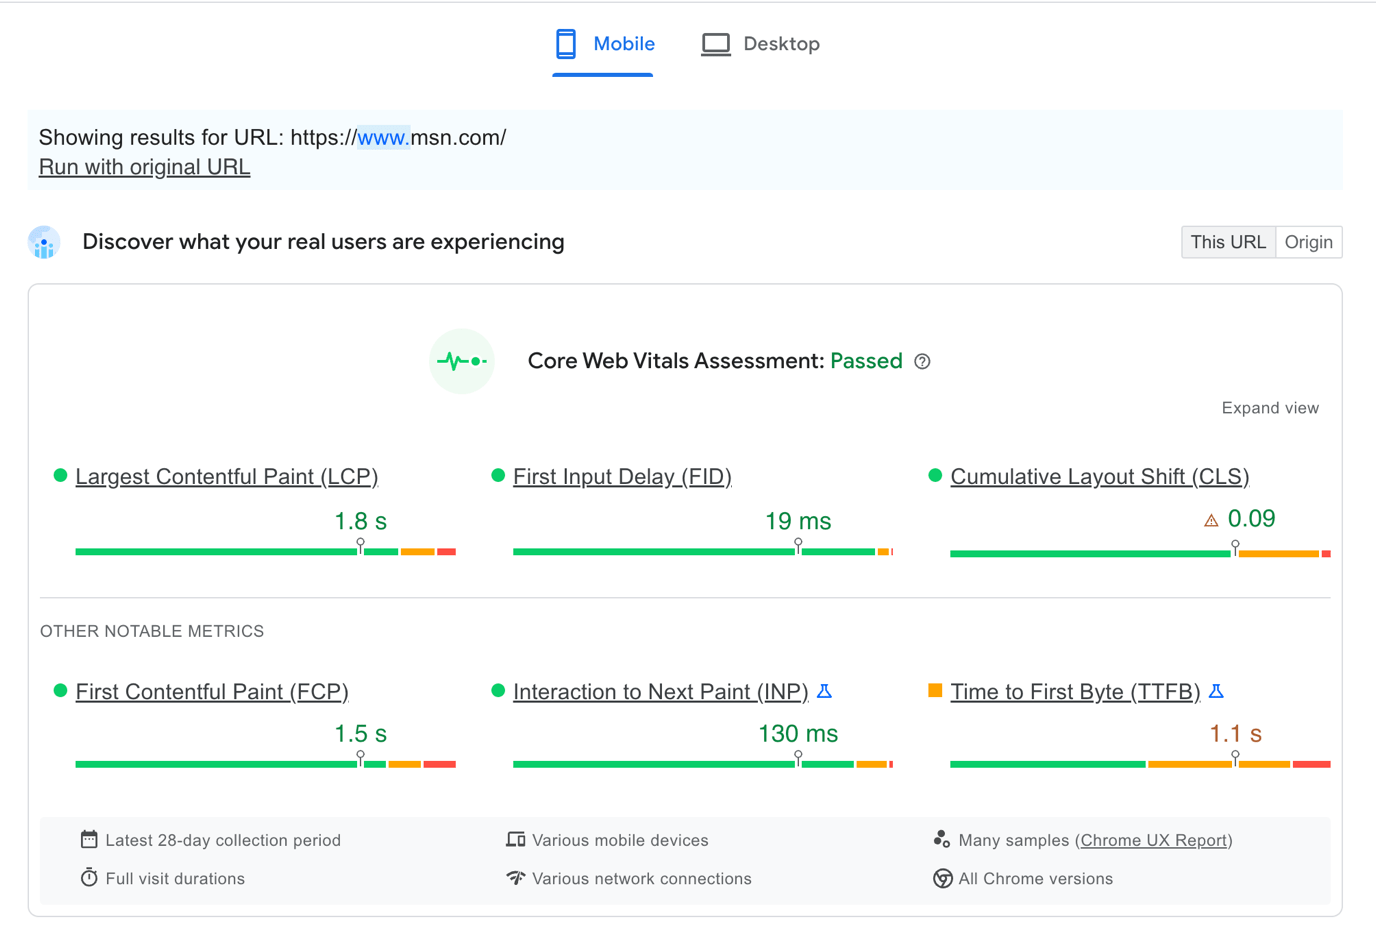Click the Many samples icon
The image size is (1376, 931).
tap(942, 839)
